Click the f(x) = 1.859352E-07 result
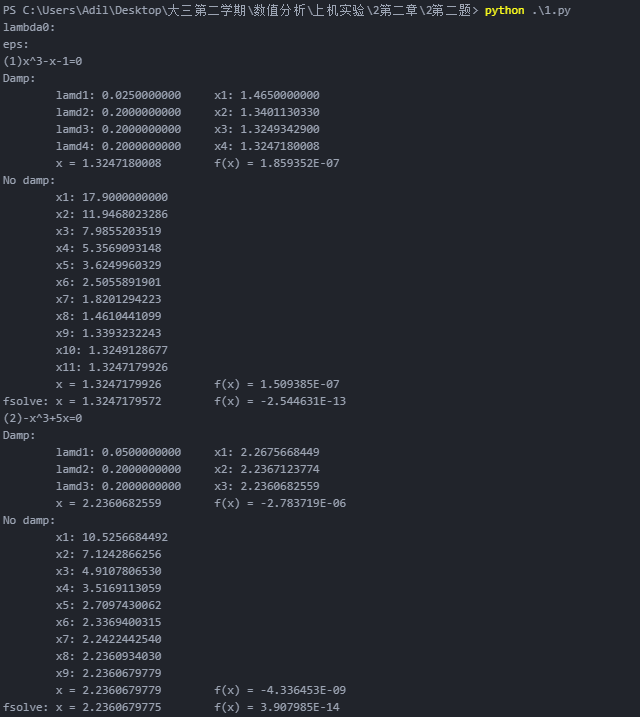This screenshot has height=717, width=640. point(277,163)
